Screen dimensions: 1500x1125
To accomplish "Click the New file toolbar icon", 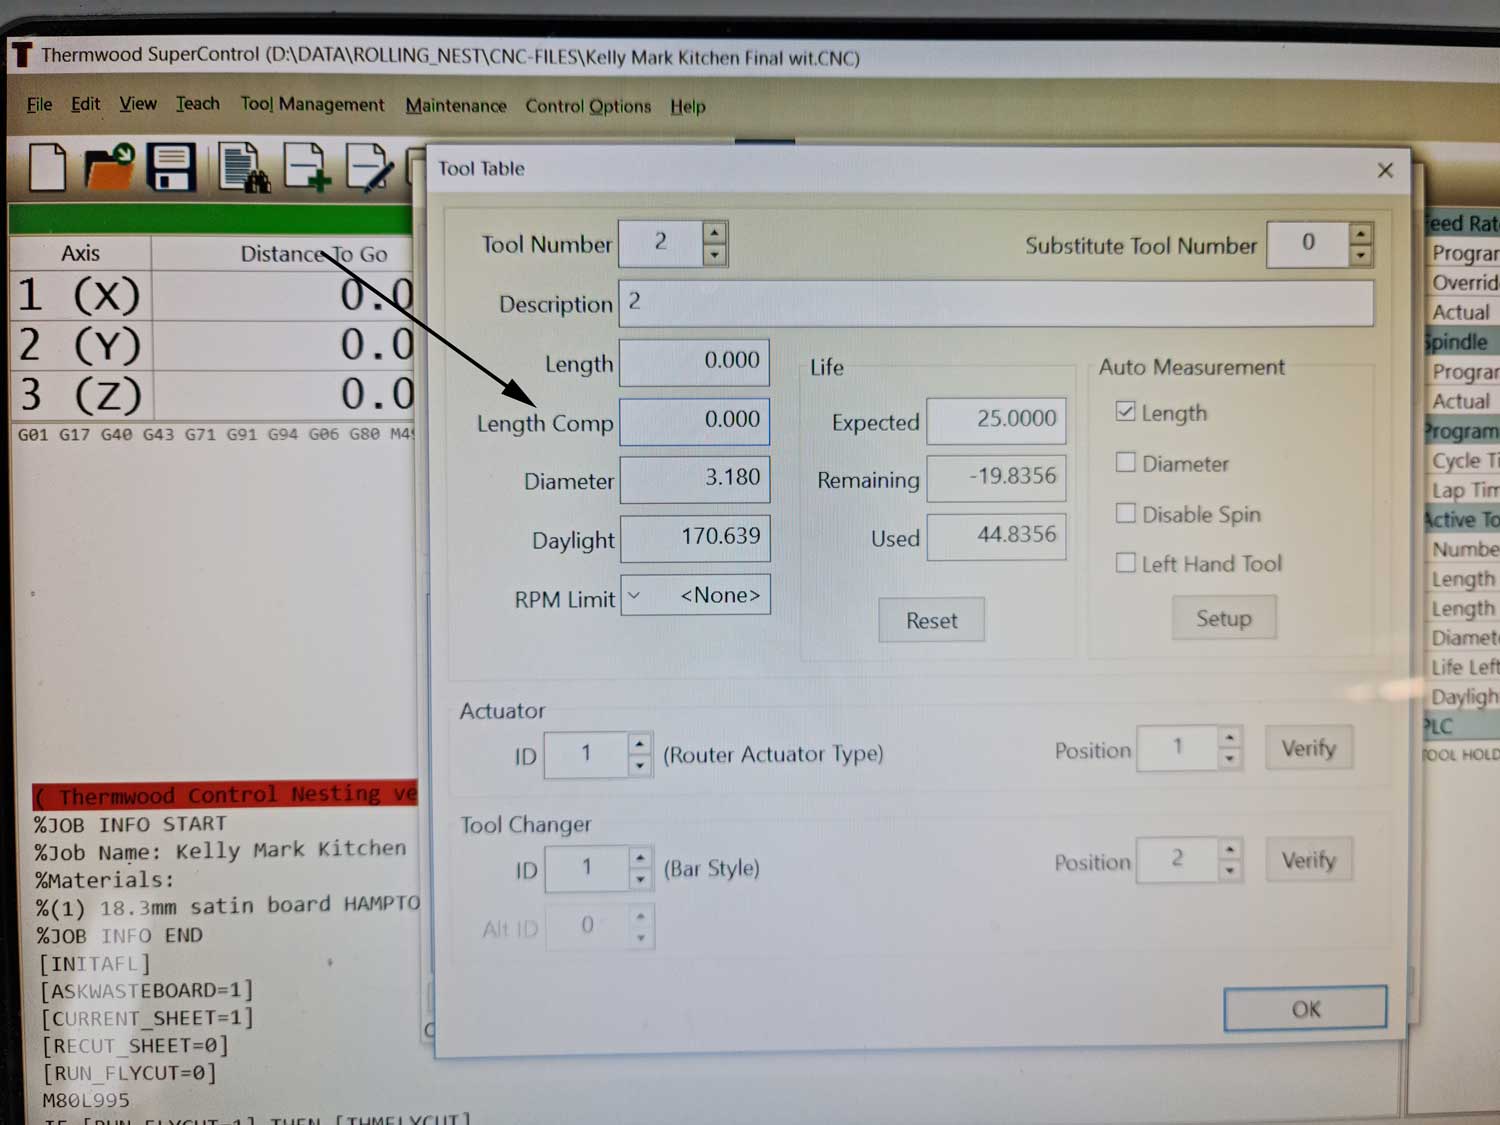I will pos(47,167).
